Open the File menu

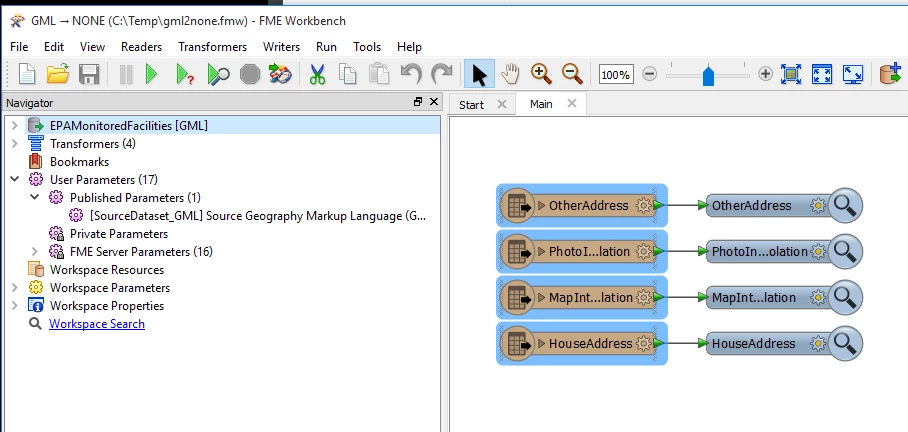(19, 47)
